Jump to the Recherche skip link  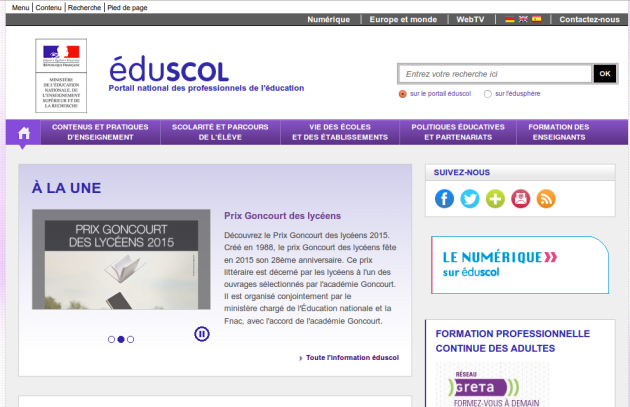pos(84,8)
